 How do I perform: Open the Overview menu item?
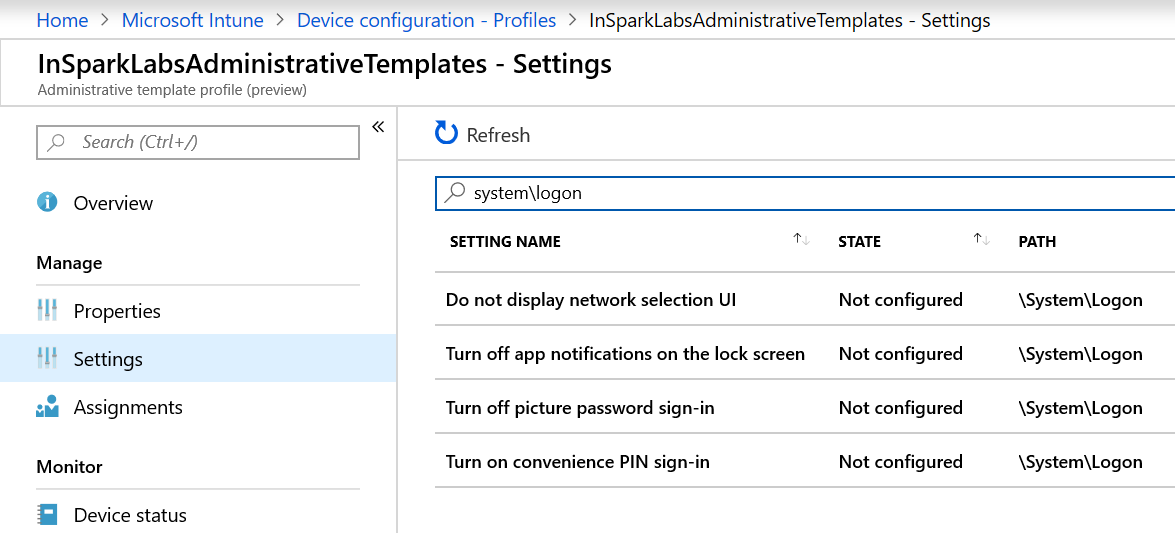113,203
